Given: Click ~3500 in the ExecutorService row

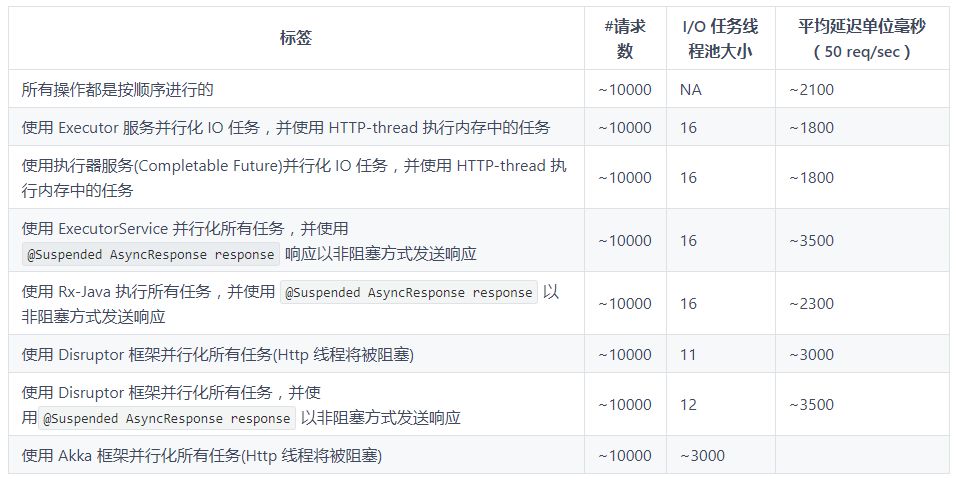Looking at the screenshot, I should coord(811,241).
